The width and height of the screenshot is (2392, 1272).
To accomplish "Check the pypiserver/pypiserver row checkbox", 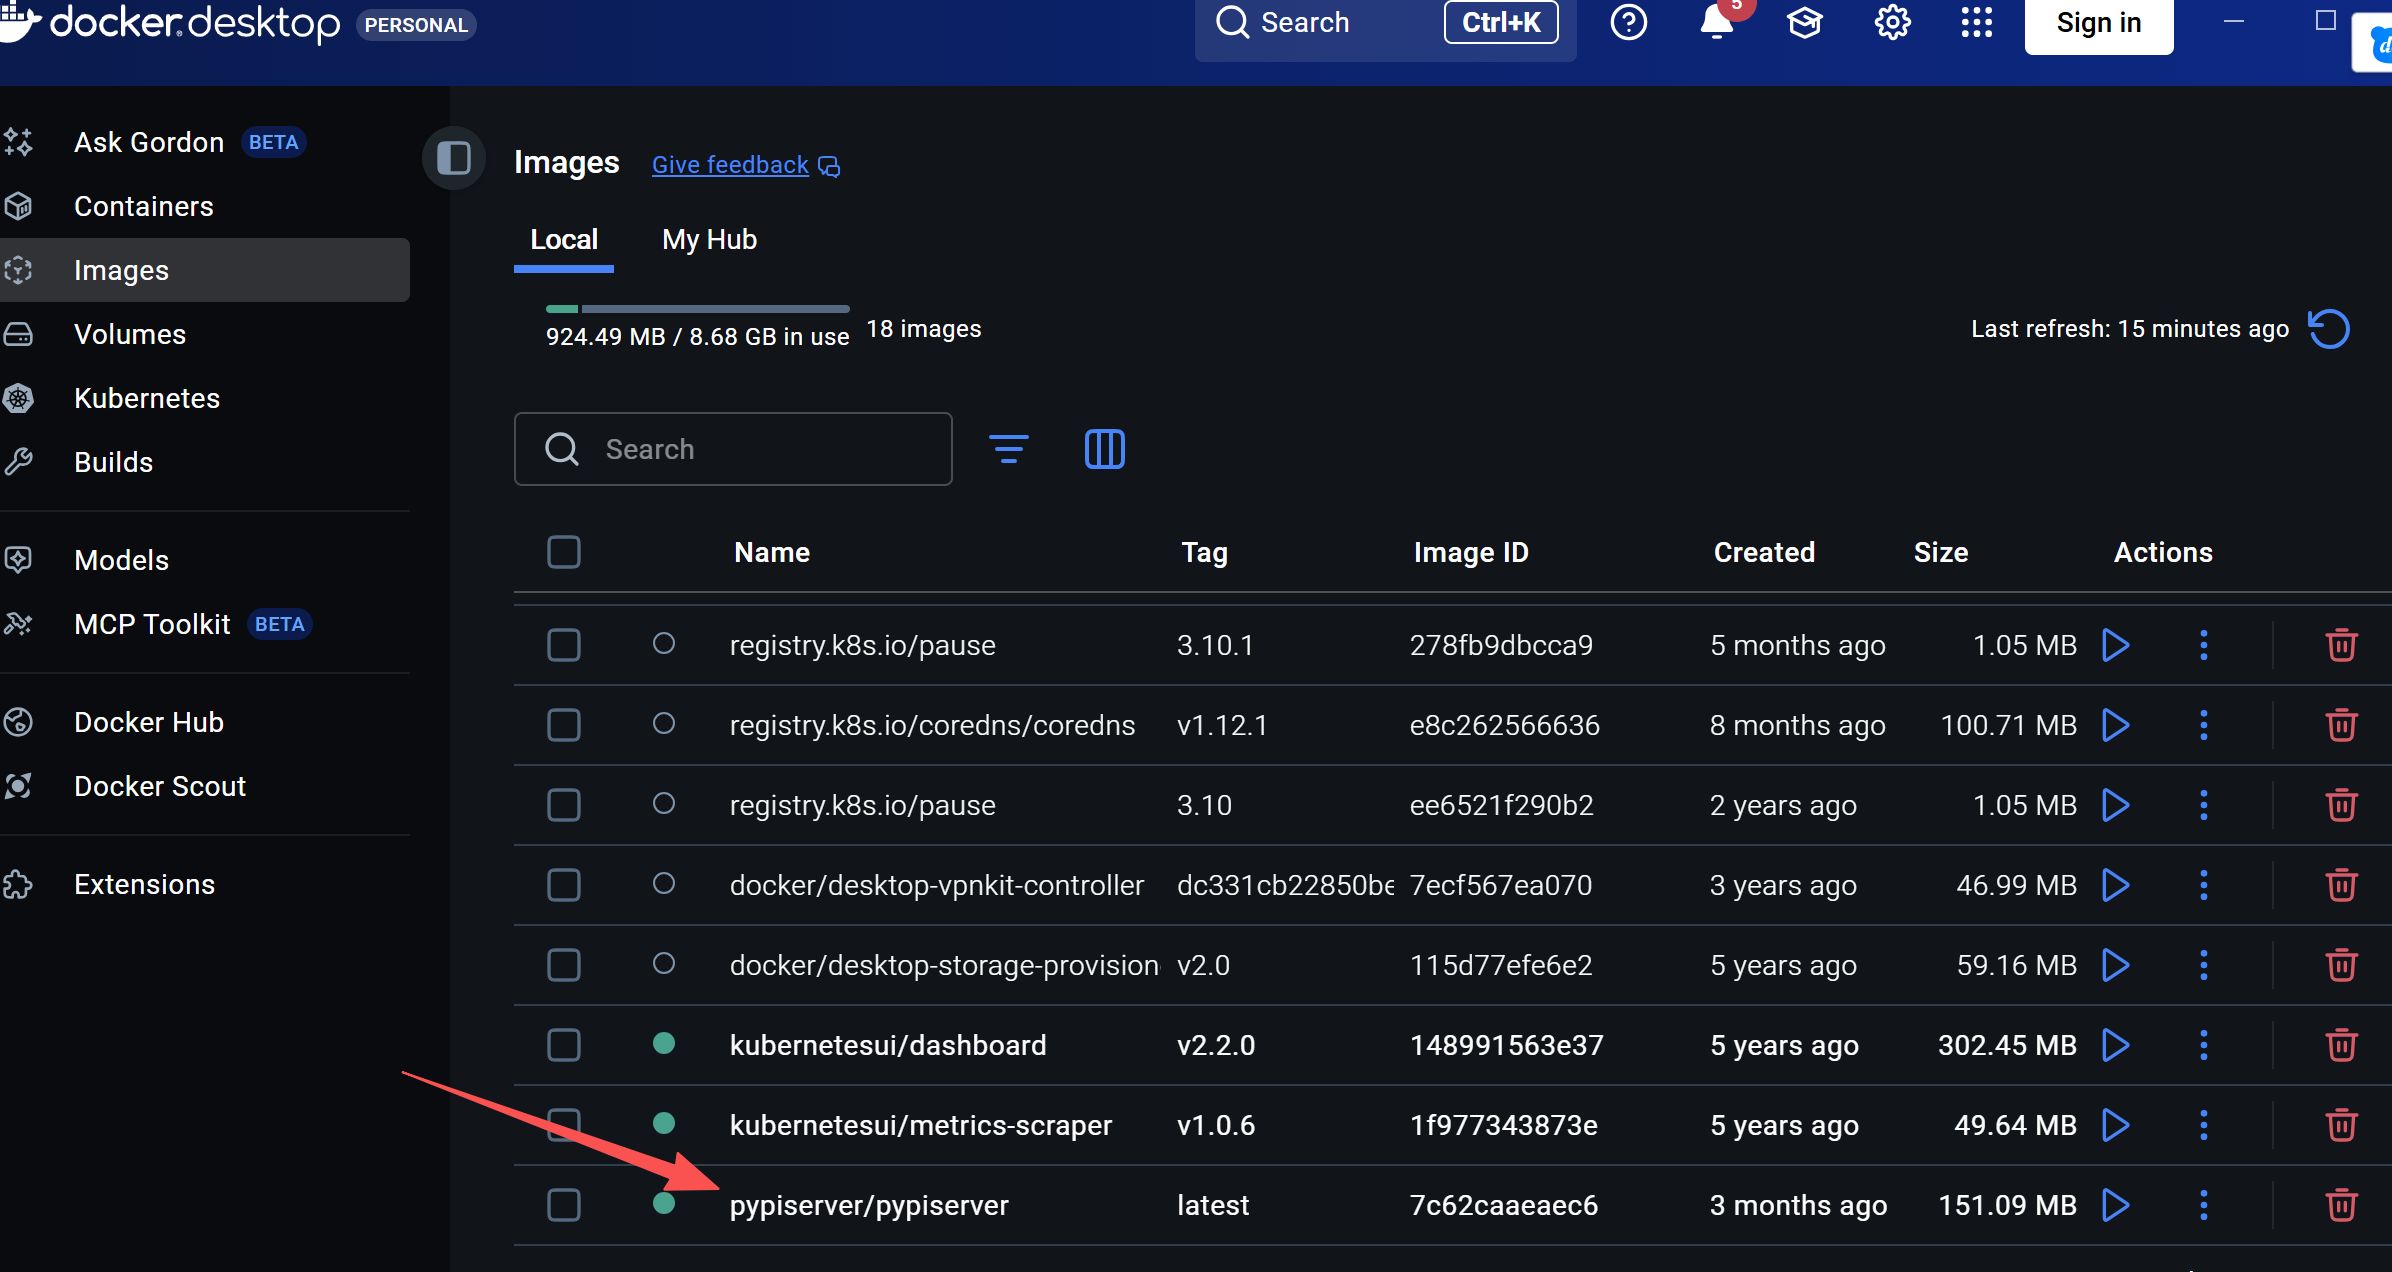I will coord(564,1205).
